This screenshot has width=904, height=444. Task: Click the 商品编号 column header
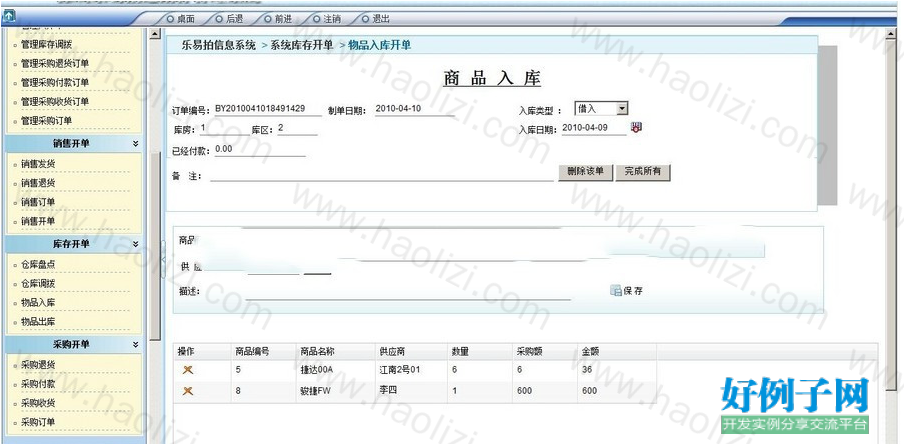click(x=252, y=351)
